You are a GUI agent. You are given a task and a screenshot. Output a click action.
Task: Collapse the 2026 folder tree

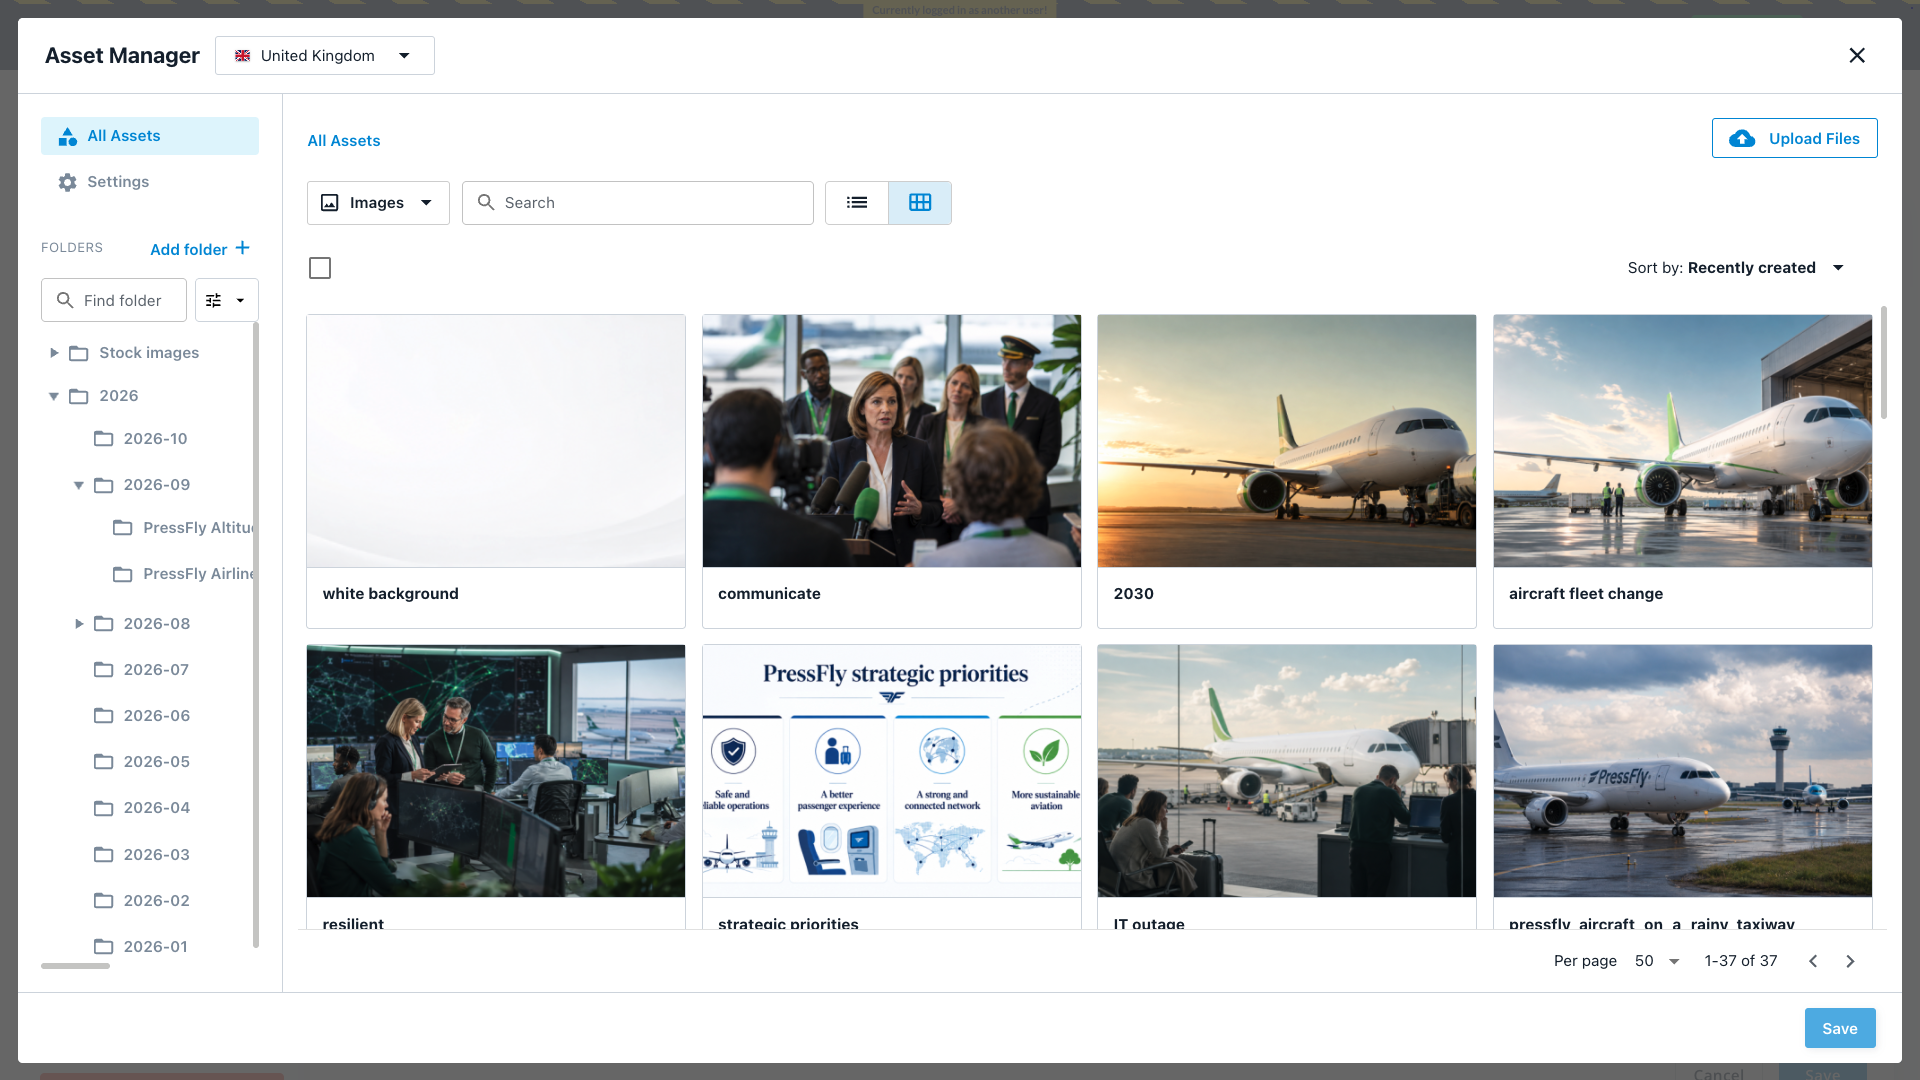click(54, 396)
